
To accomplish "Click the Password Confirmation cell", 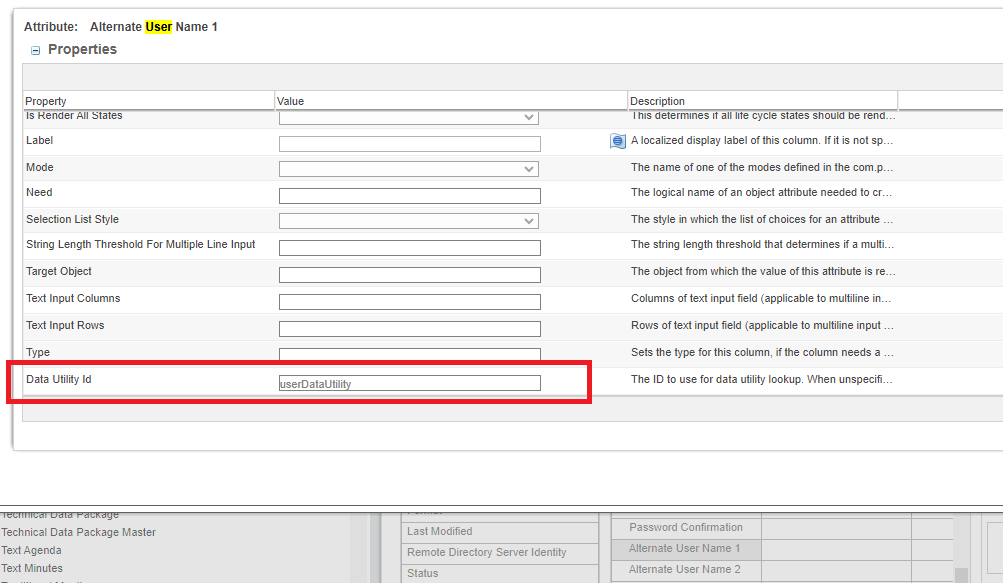I will [x=683, y=527].
